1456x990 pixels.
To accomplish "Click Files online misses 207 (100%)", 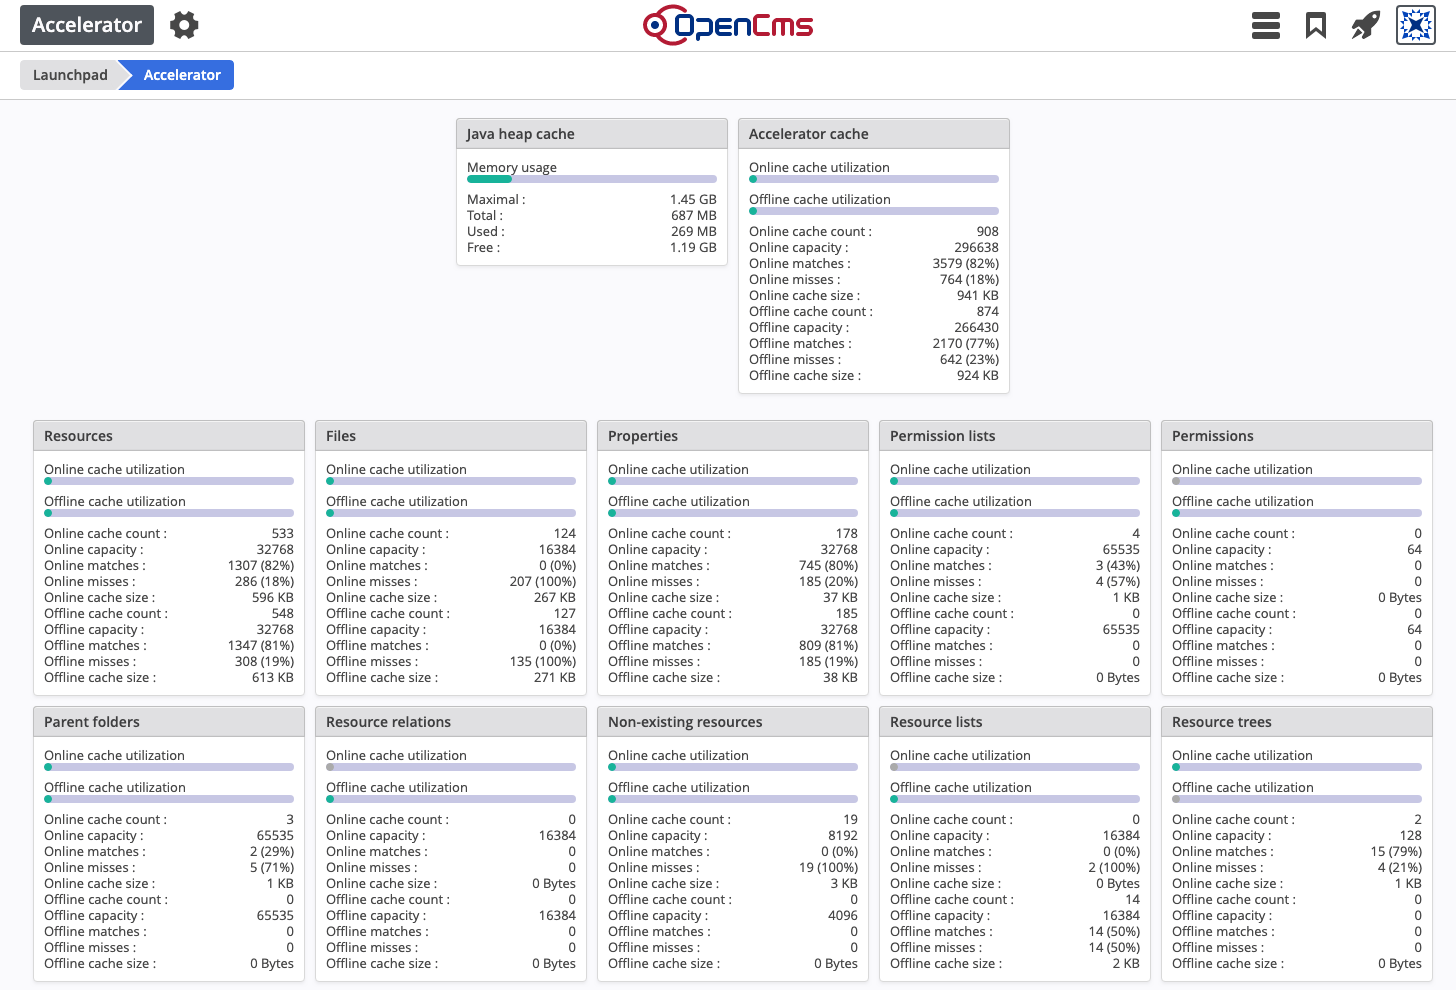I will coord(543,581).
